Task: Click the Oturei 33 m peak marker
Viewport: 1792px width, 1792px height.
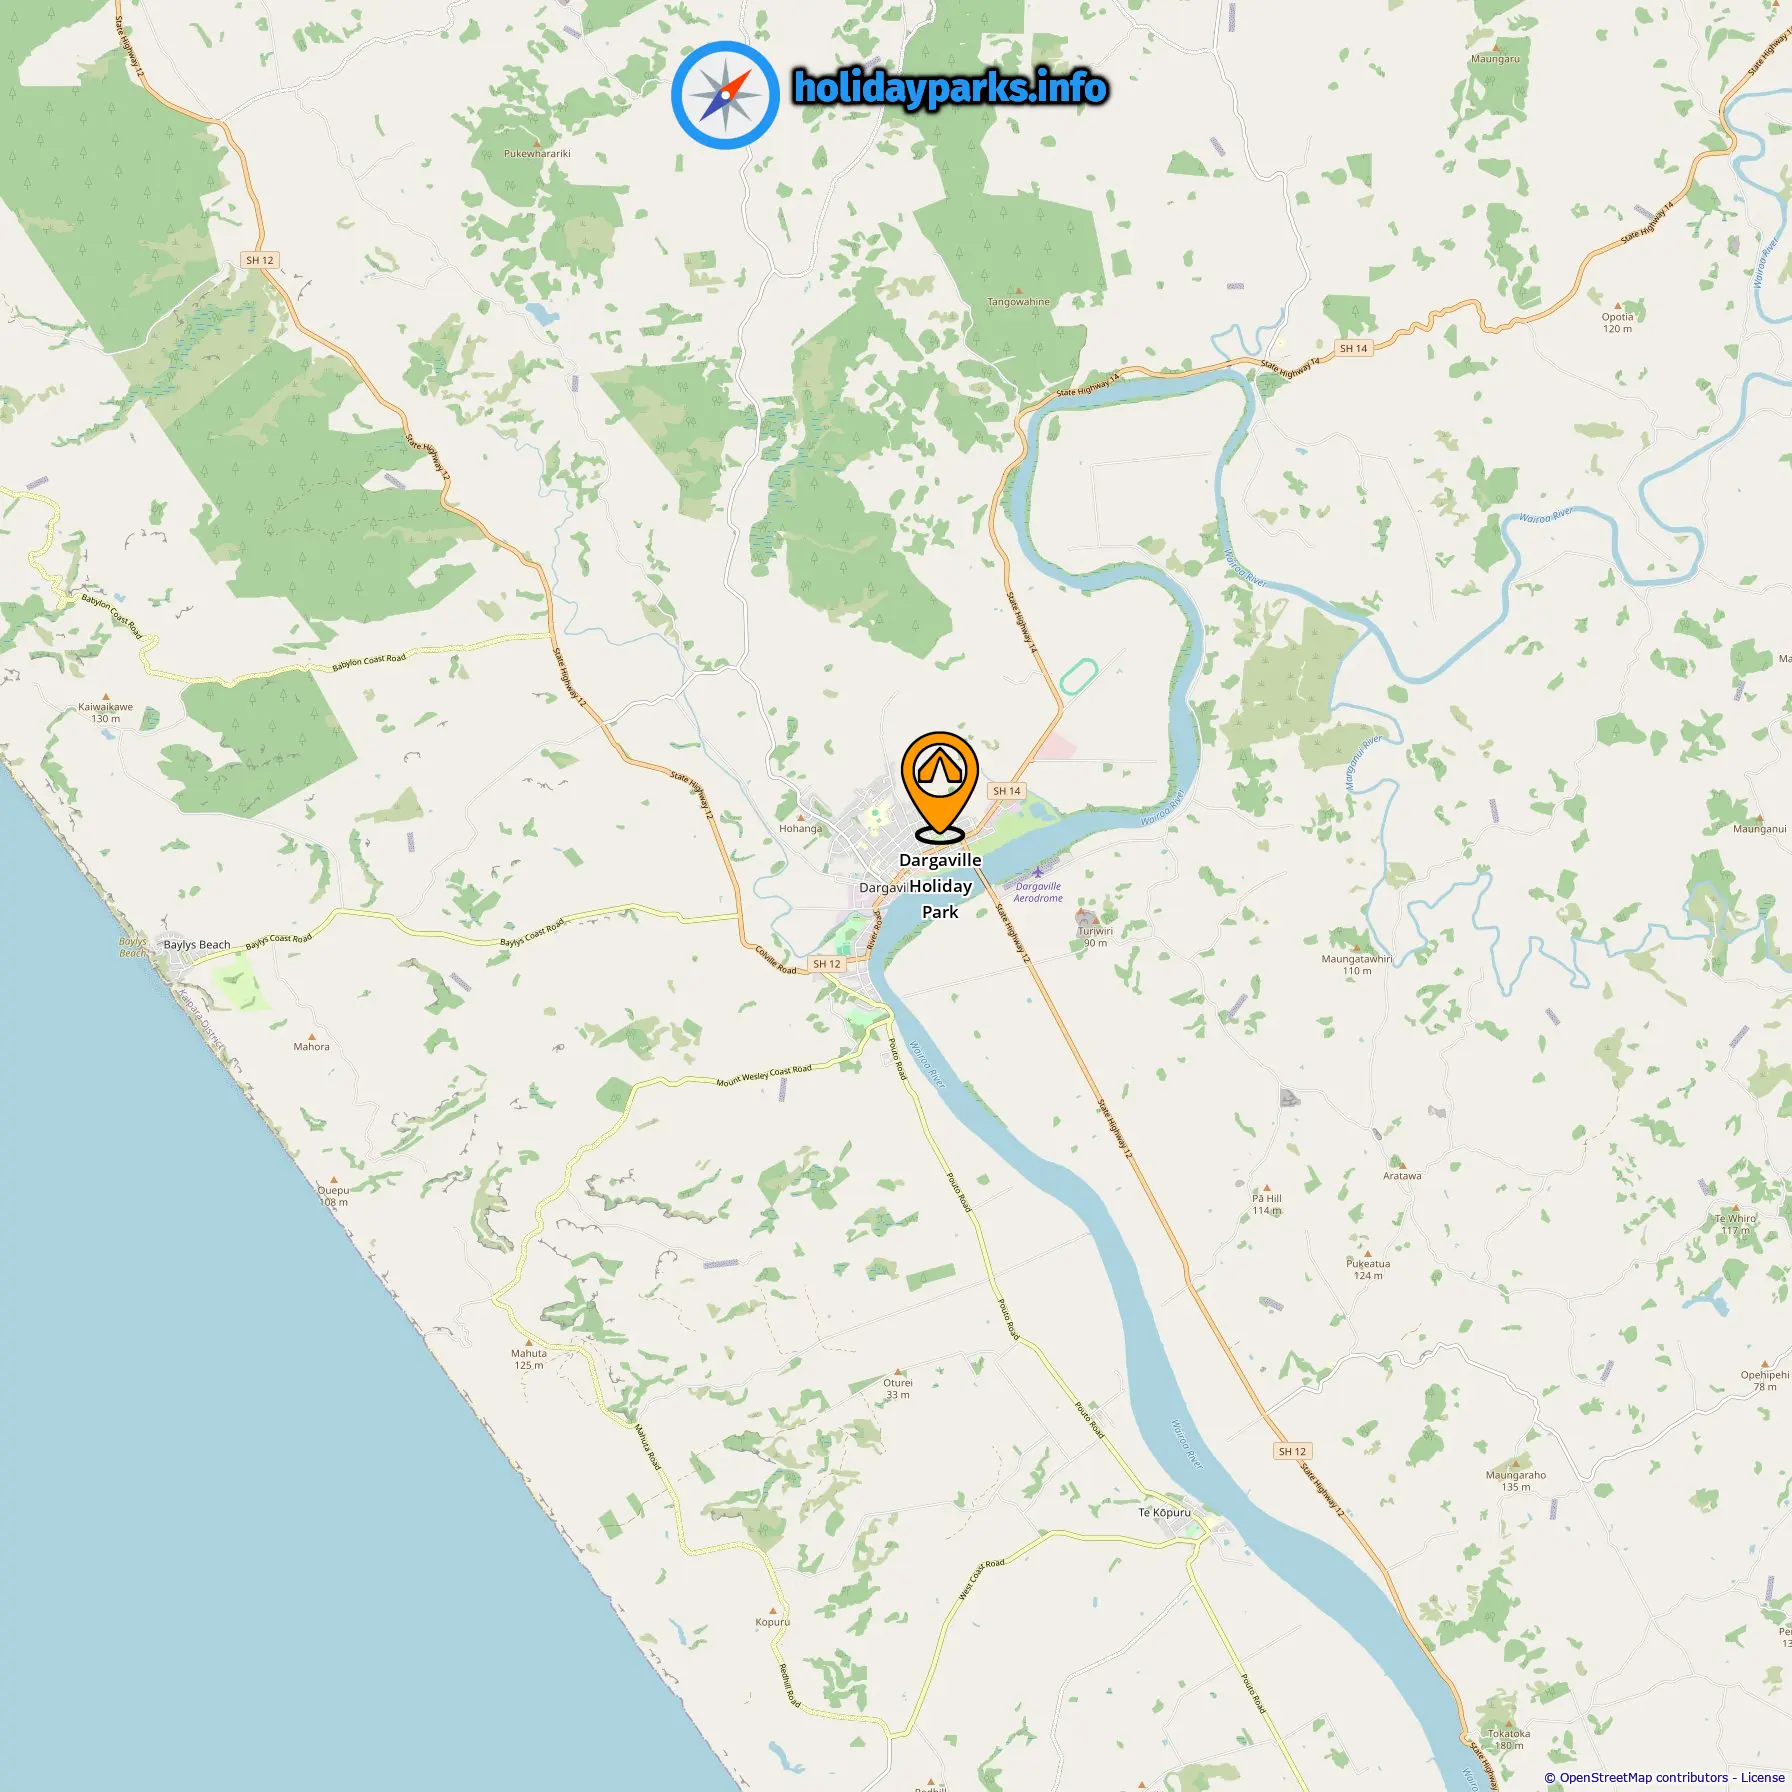Action: pos(898,1373)
